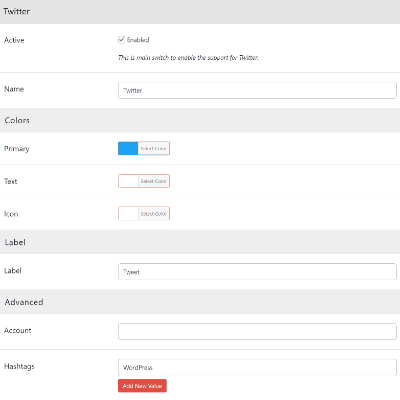Click Select Color button for Text
Screen dimensions: 400x400
coord(154,181)
